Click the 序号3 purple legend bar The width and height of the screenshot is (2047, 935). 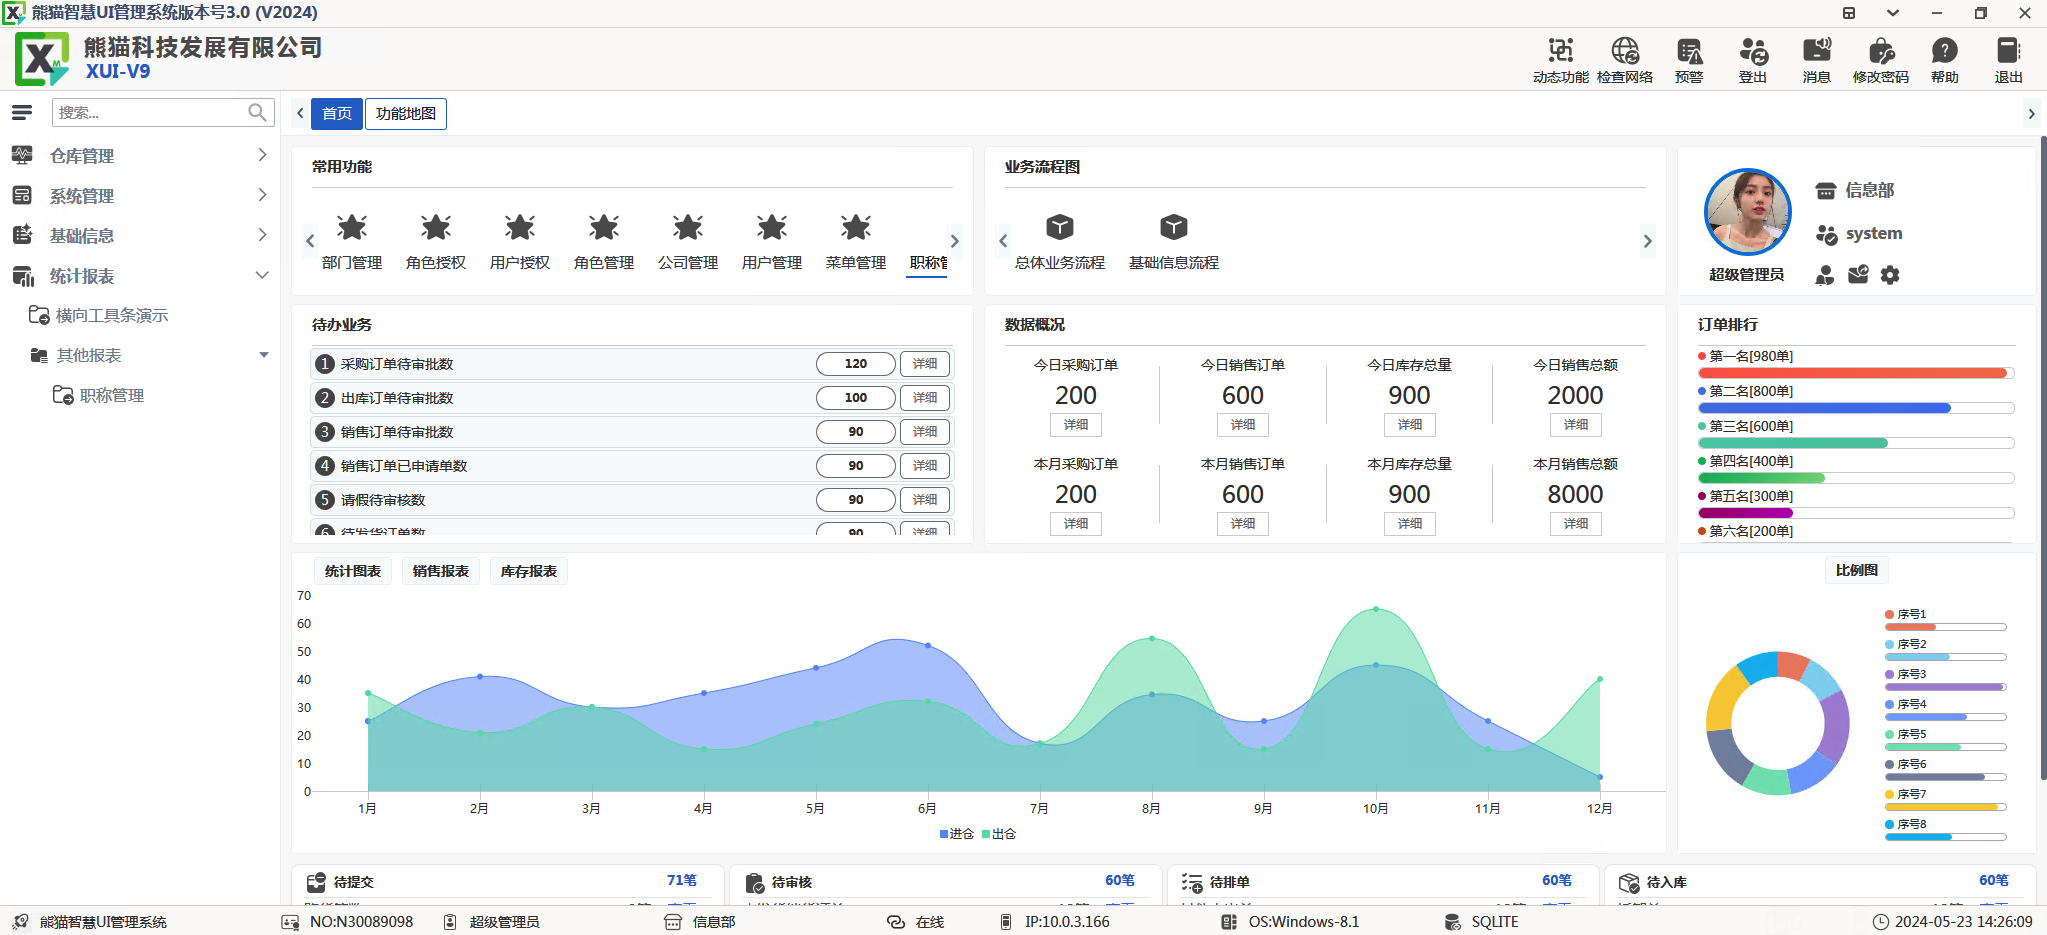point(1946,687)
